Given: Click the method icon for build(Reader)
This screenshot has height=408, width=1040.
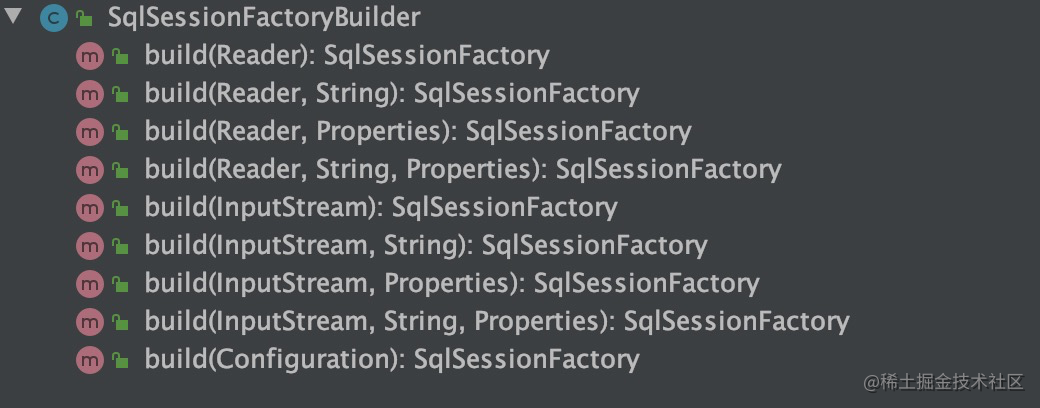Looking at the screenshot, I should pos(90,56).
